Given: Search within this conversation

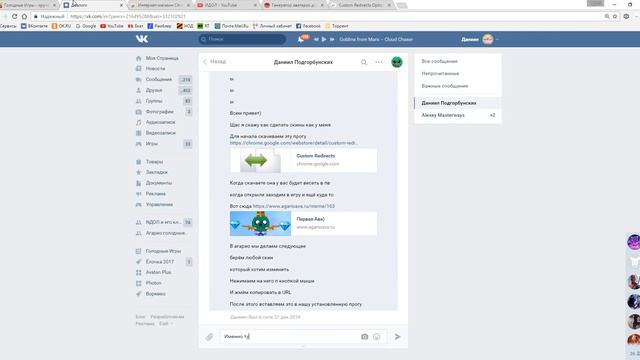Looking at the screenshot, I should 364,62.
